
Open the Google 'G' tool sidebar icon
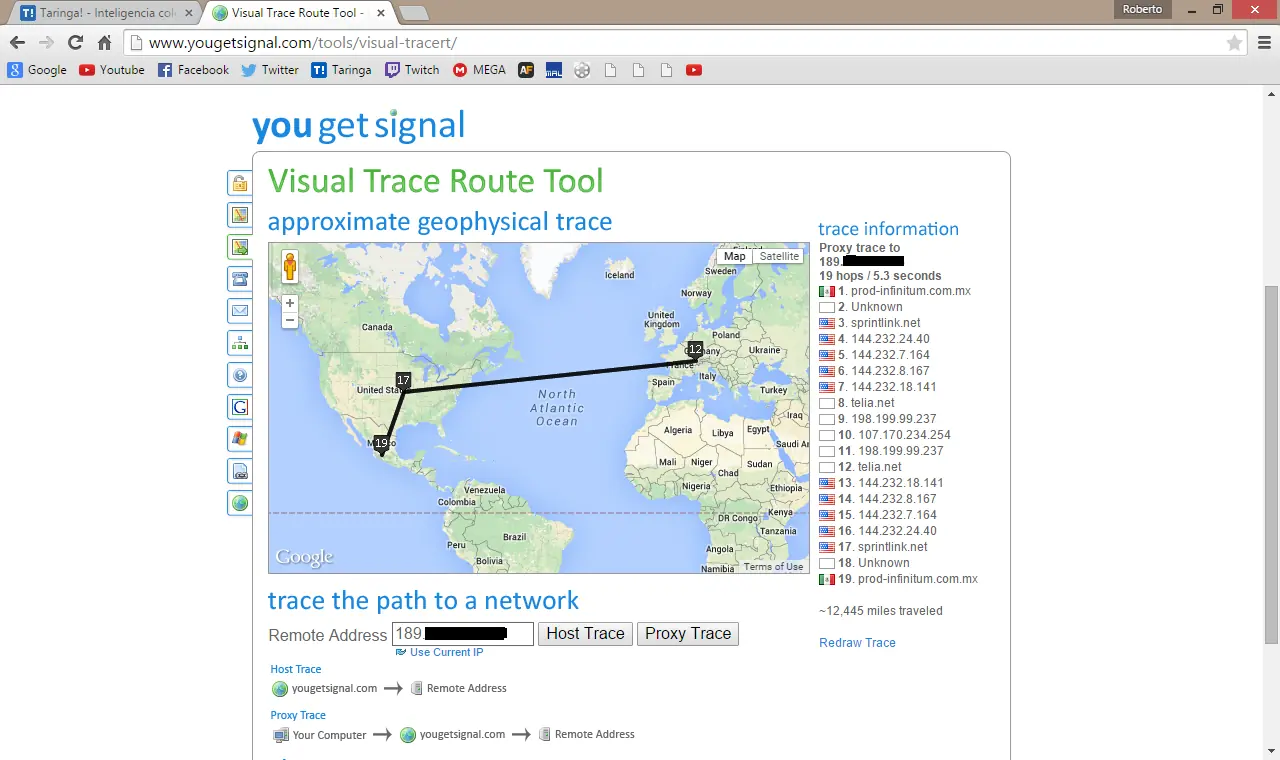click(x=240, y=407)
